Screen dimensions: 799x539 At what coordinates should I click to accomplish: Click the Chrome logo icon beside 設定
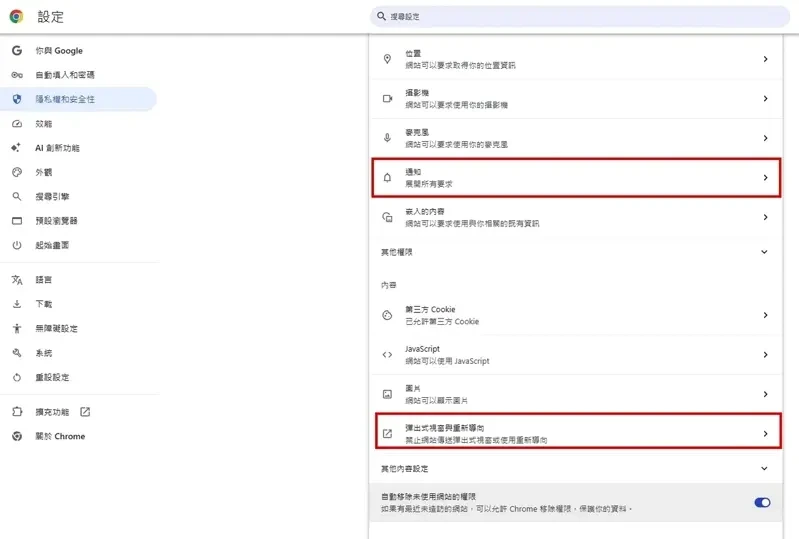(16, 16)
